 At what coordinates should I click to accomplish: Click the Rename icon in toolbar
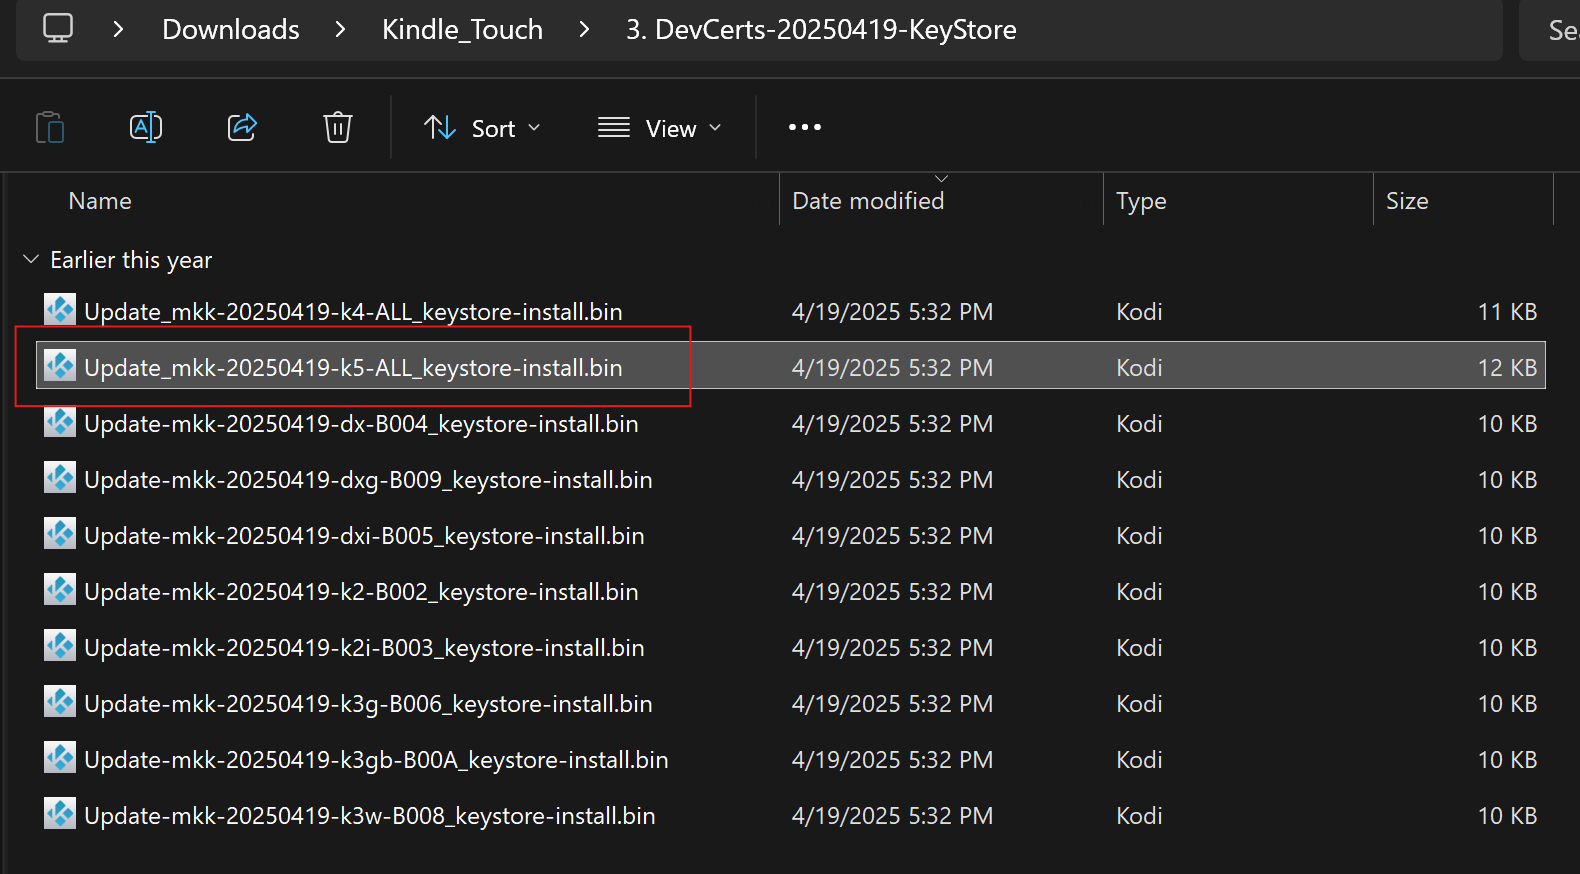(146, 127)
